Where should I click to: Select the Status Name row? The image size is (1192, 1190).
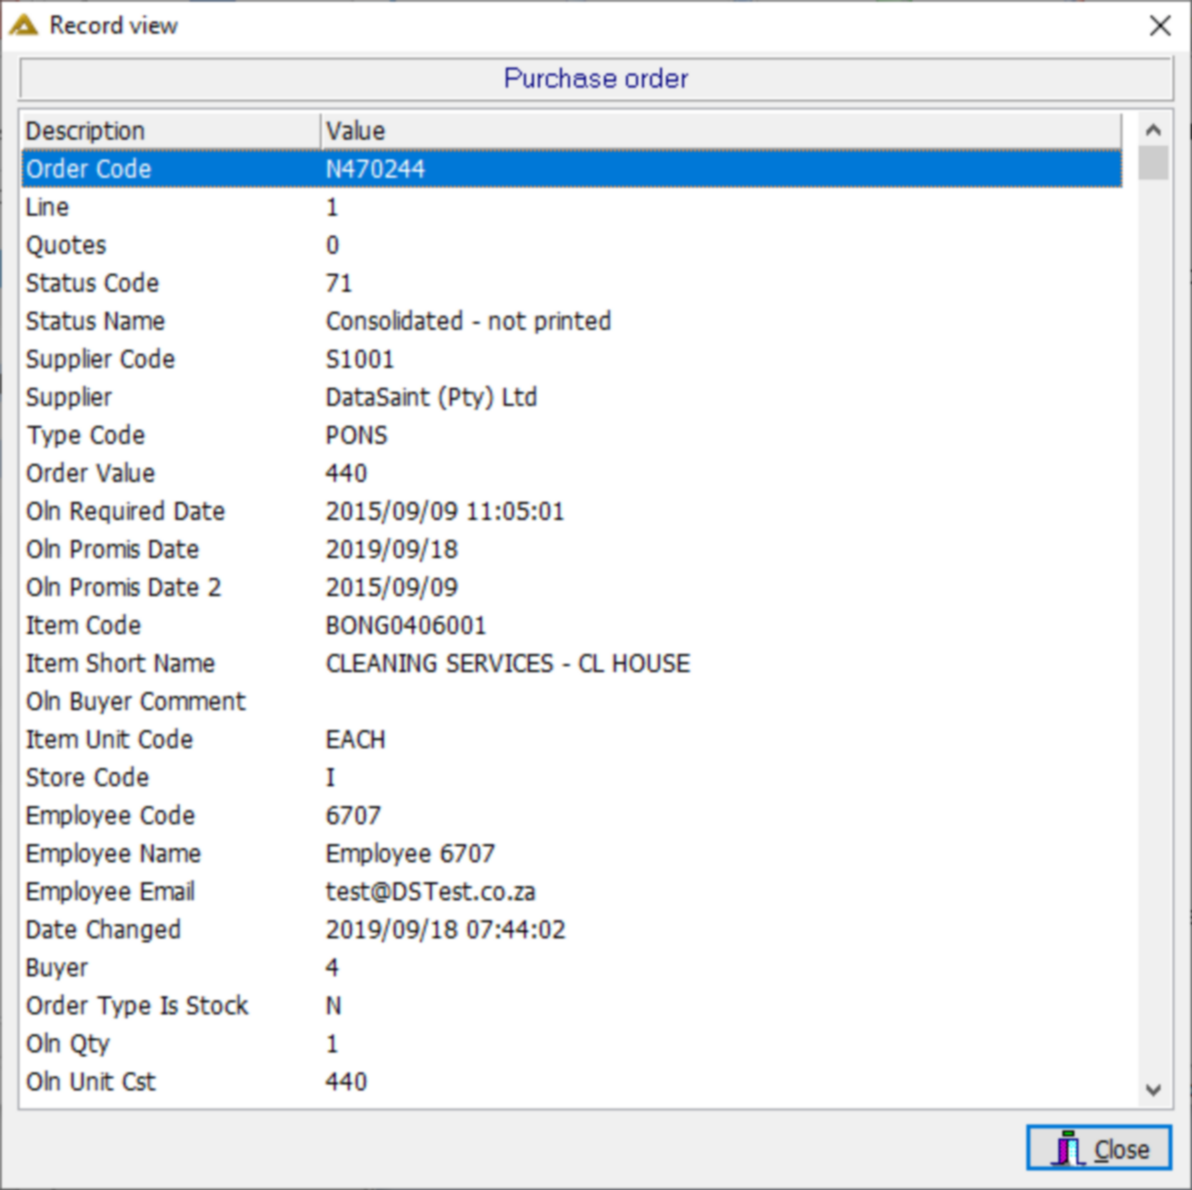coord(572,321)
